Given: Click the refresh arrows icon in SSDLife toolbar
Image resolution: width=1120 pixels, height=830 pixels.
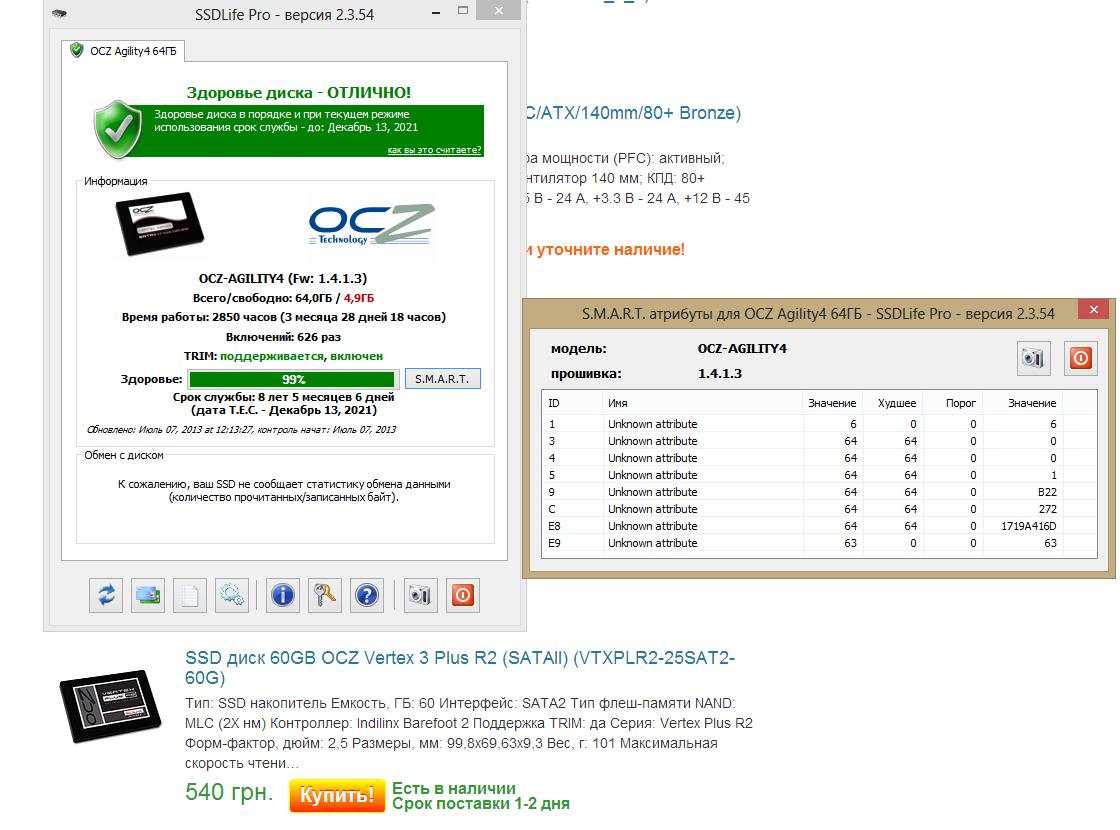Looking at the screenshot, I should pyautogui.click(x=106, y=595).
